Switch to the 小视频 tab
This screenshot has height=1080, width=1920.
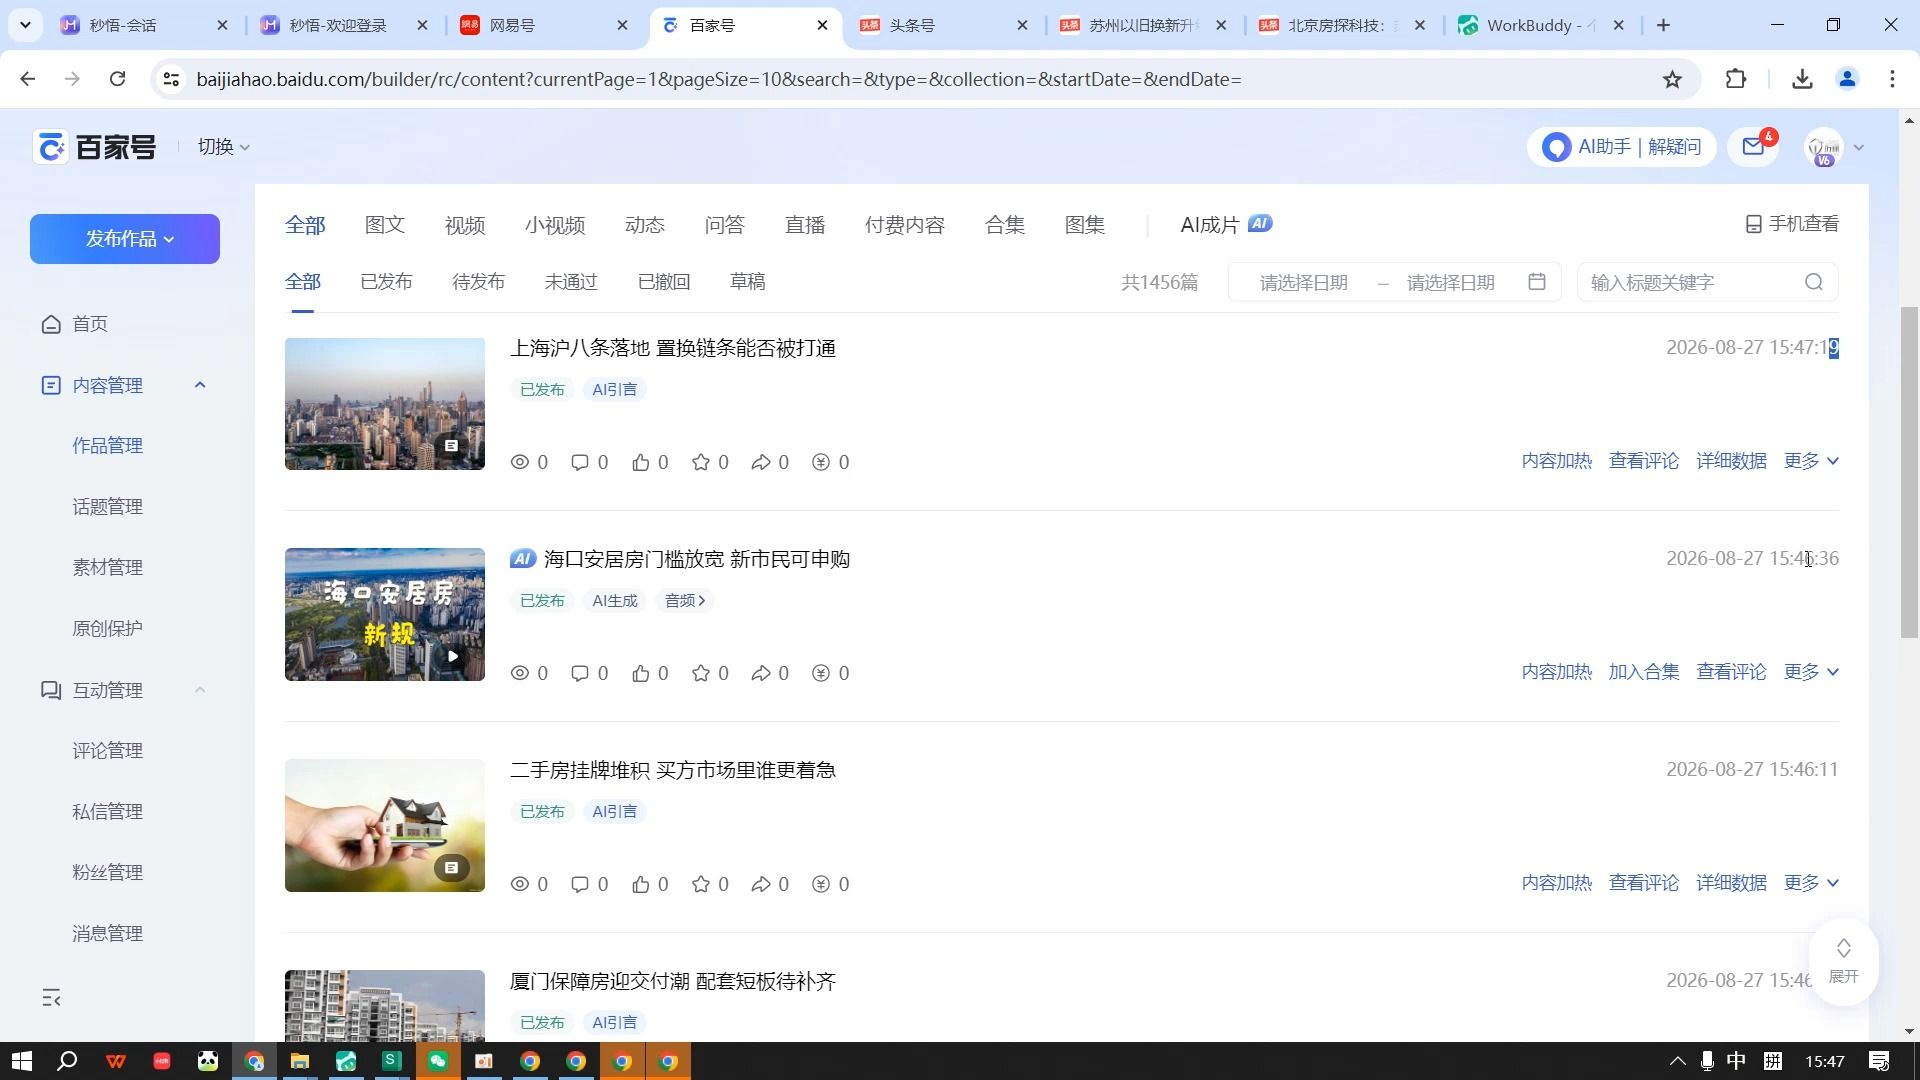[555, 225]
